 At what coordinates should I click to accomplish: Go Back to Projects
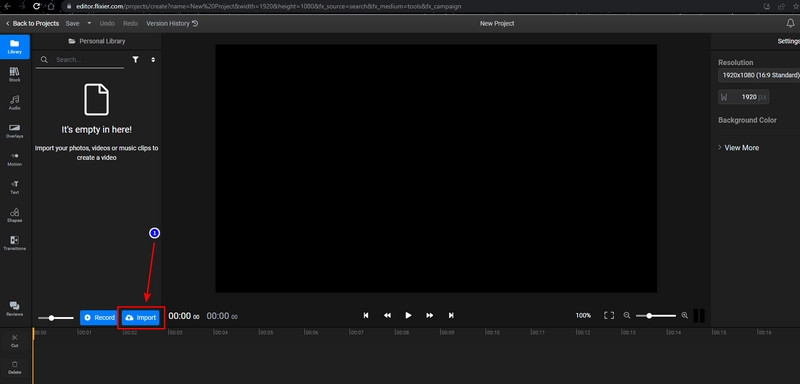pos(32,23)
